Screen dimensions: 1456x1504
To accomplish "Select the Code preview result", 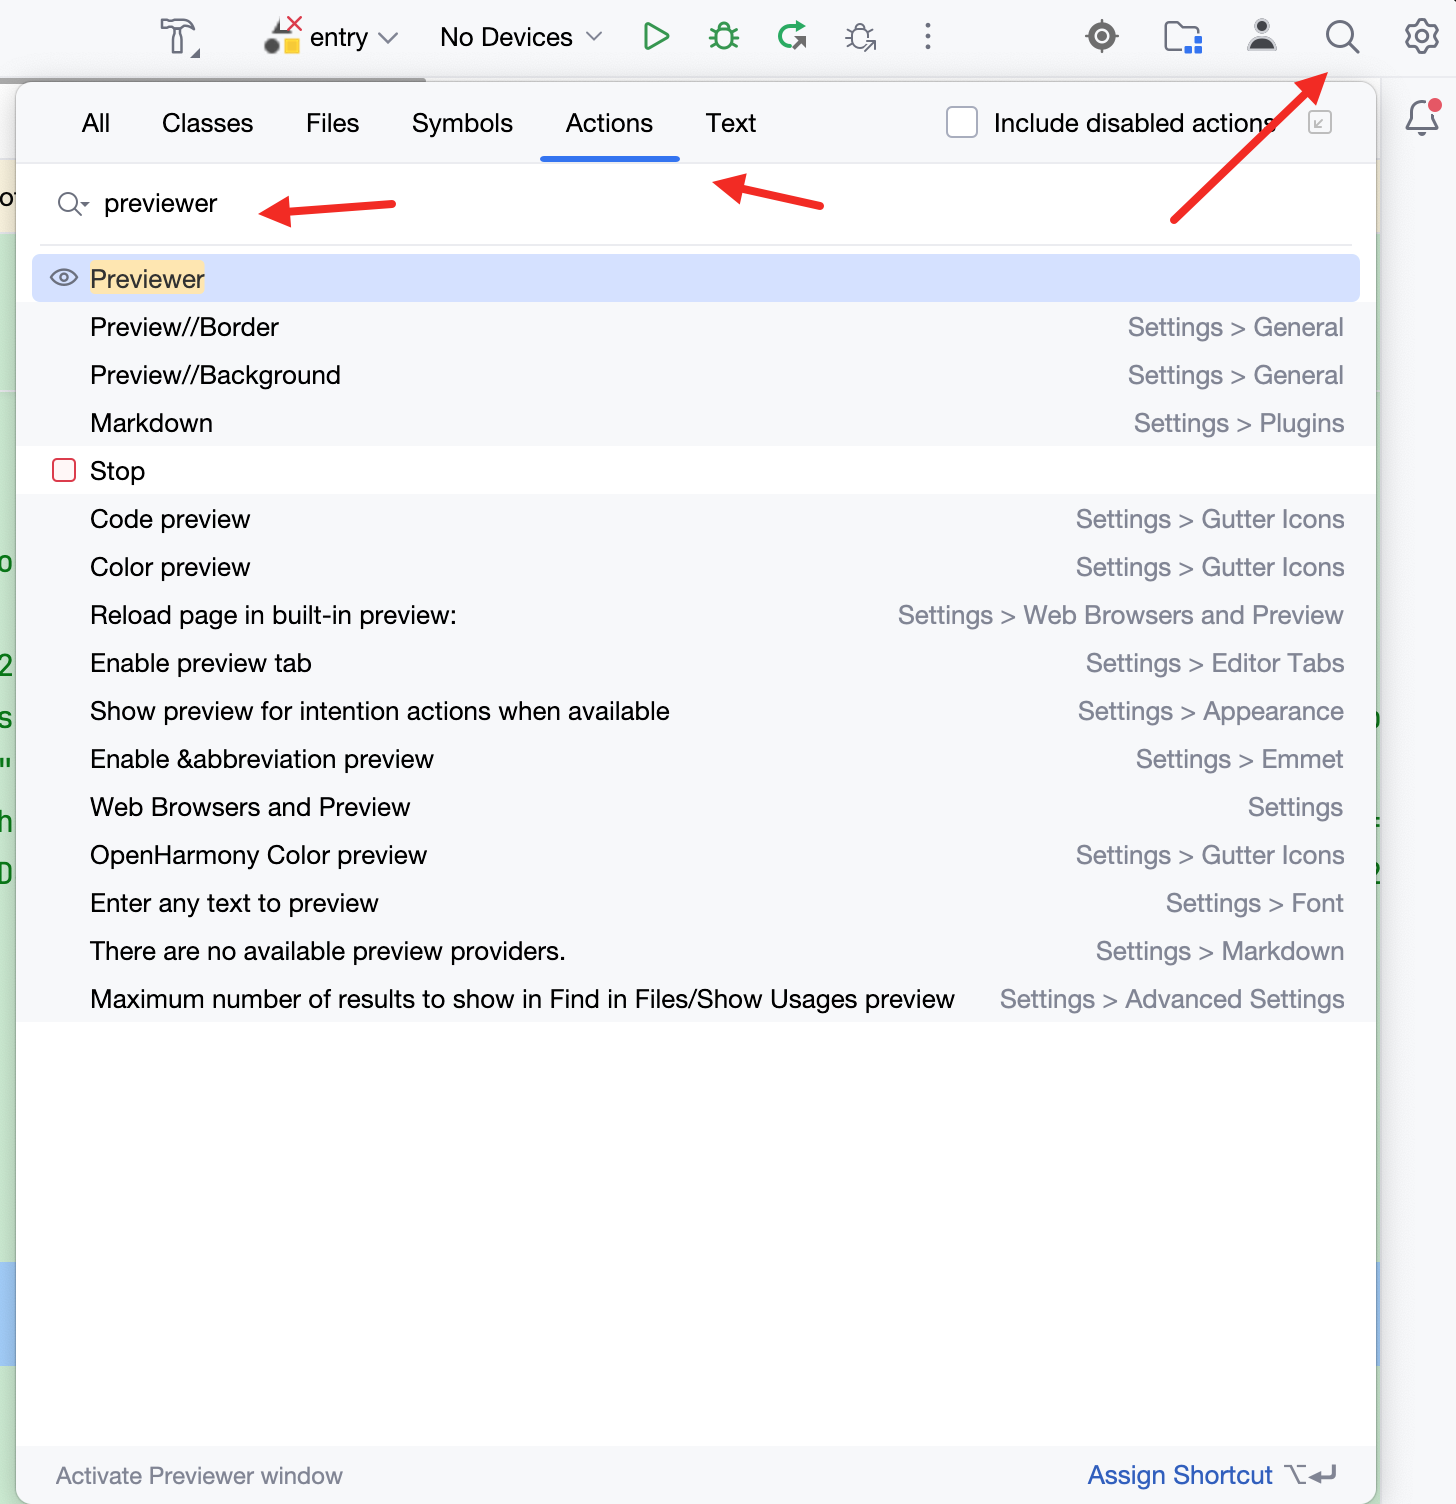I will (x=696, y=519).
